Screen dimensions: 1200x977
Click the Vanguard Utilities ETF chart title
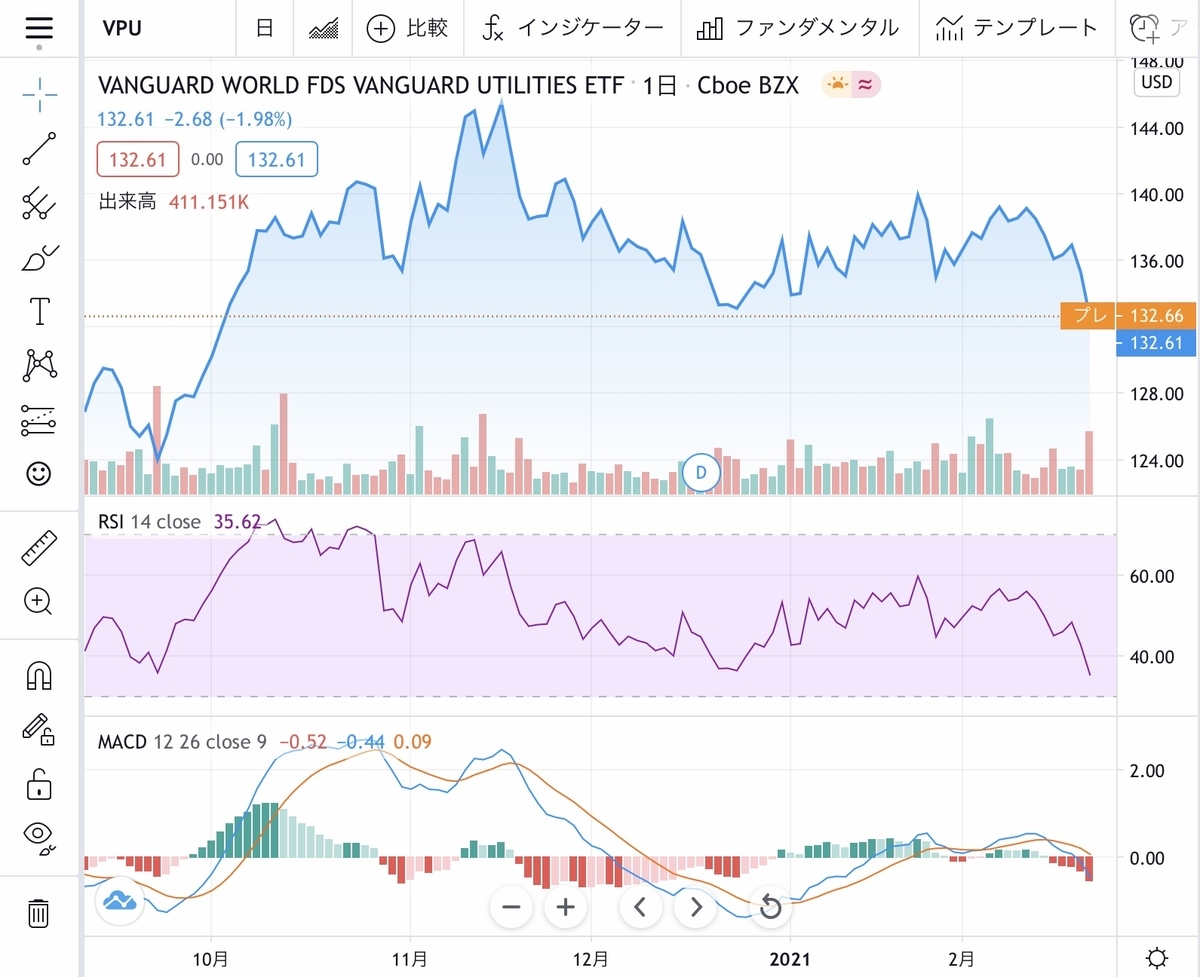(360, 86)
